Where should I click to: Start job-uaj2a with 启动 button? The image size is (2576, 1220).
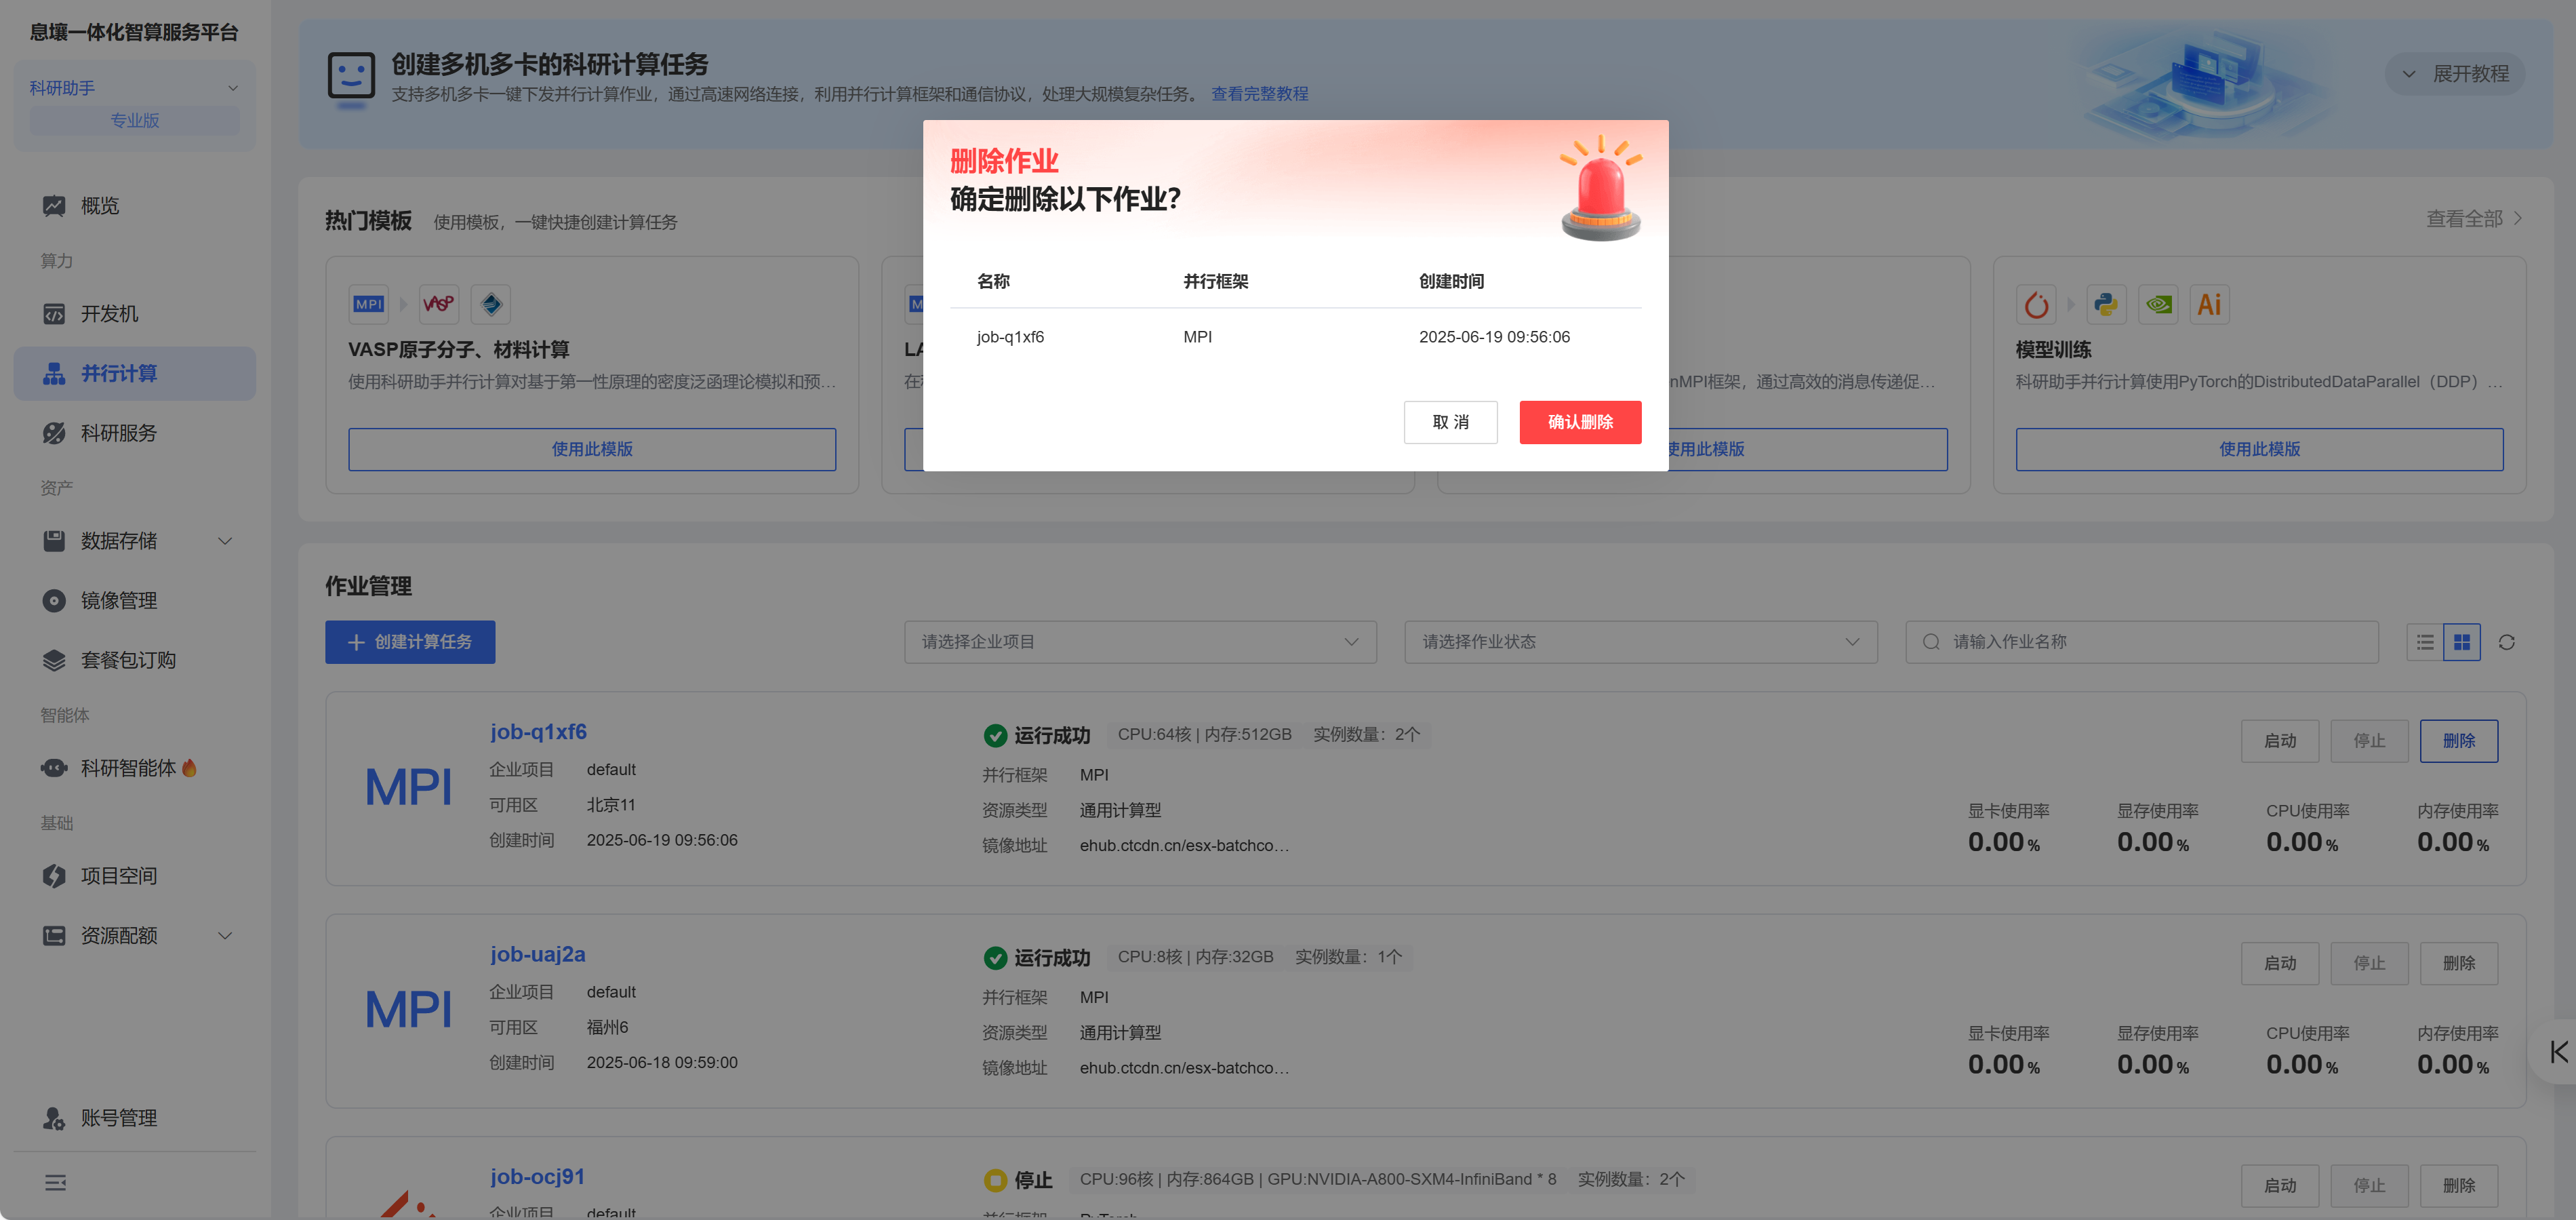click(2279, 963)
